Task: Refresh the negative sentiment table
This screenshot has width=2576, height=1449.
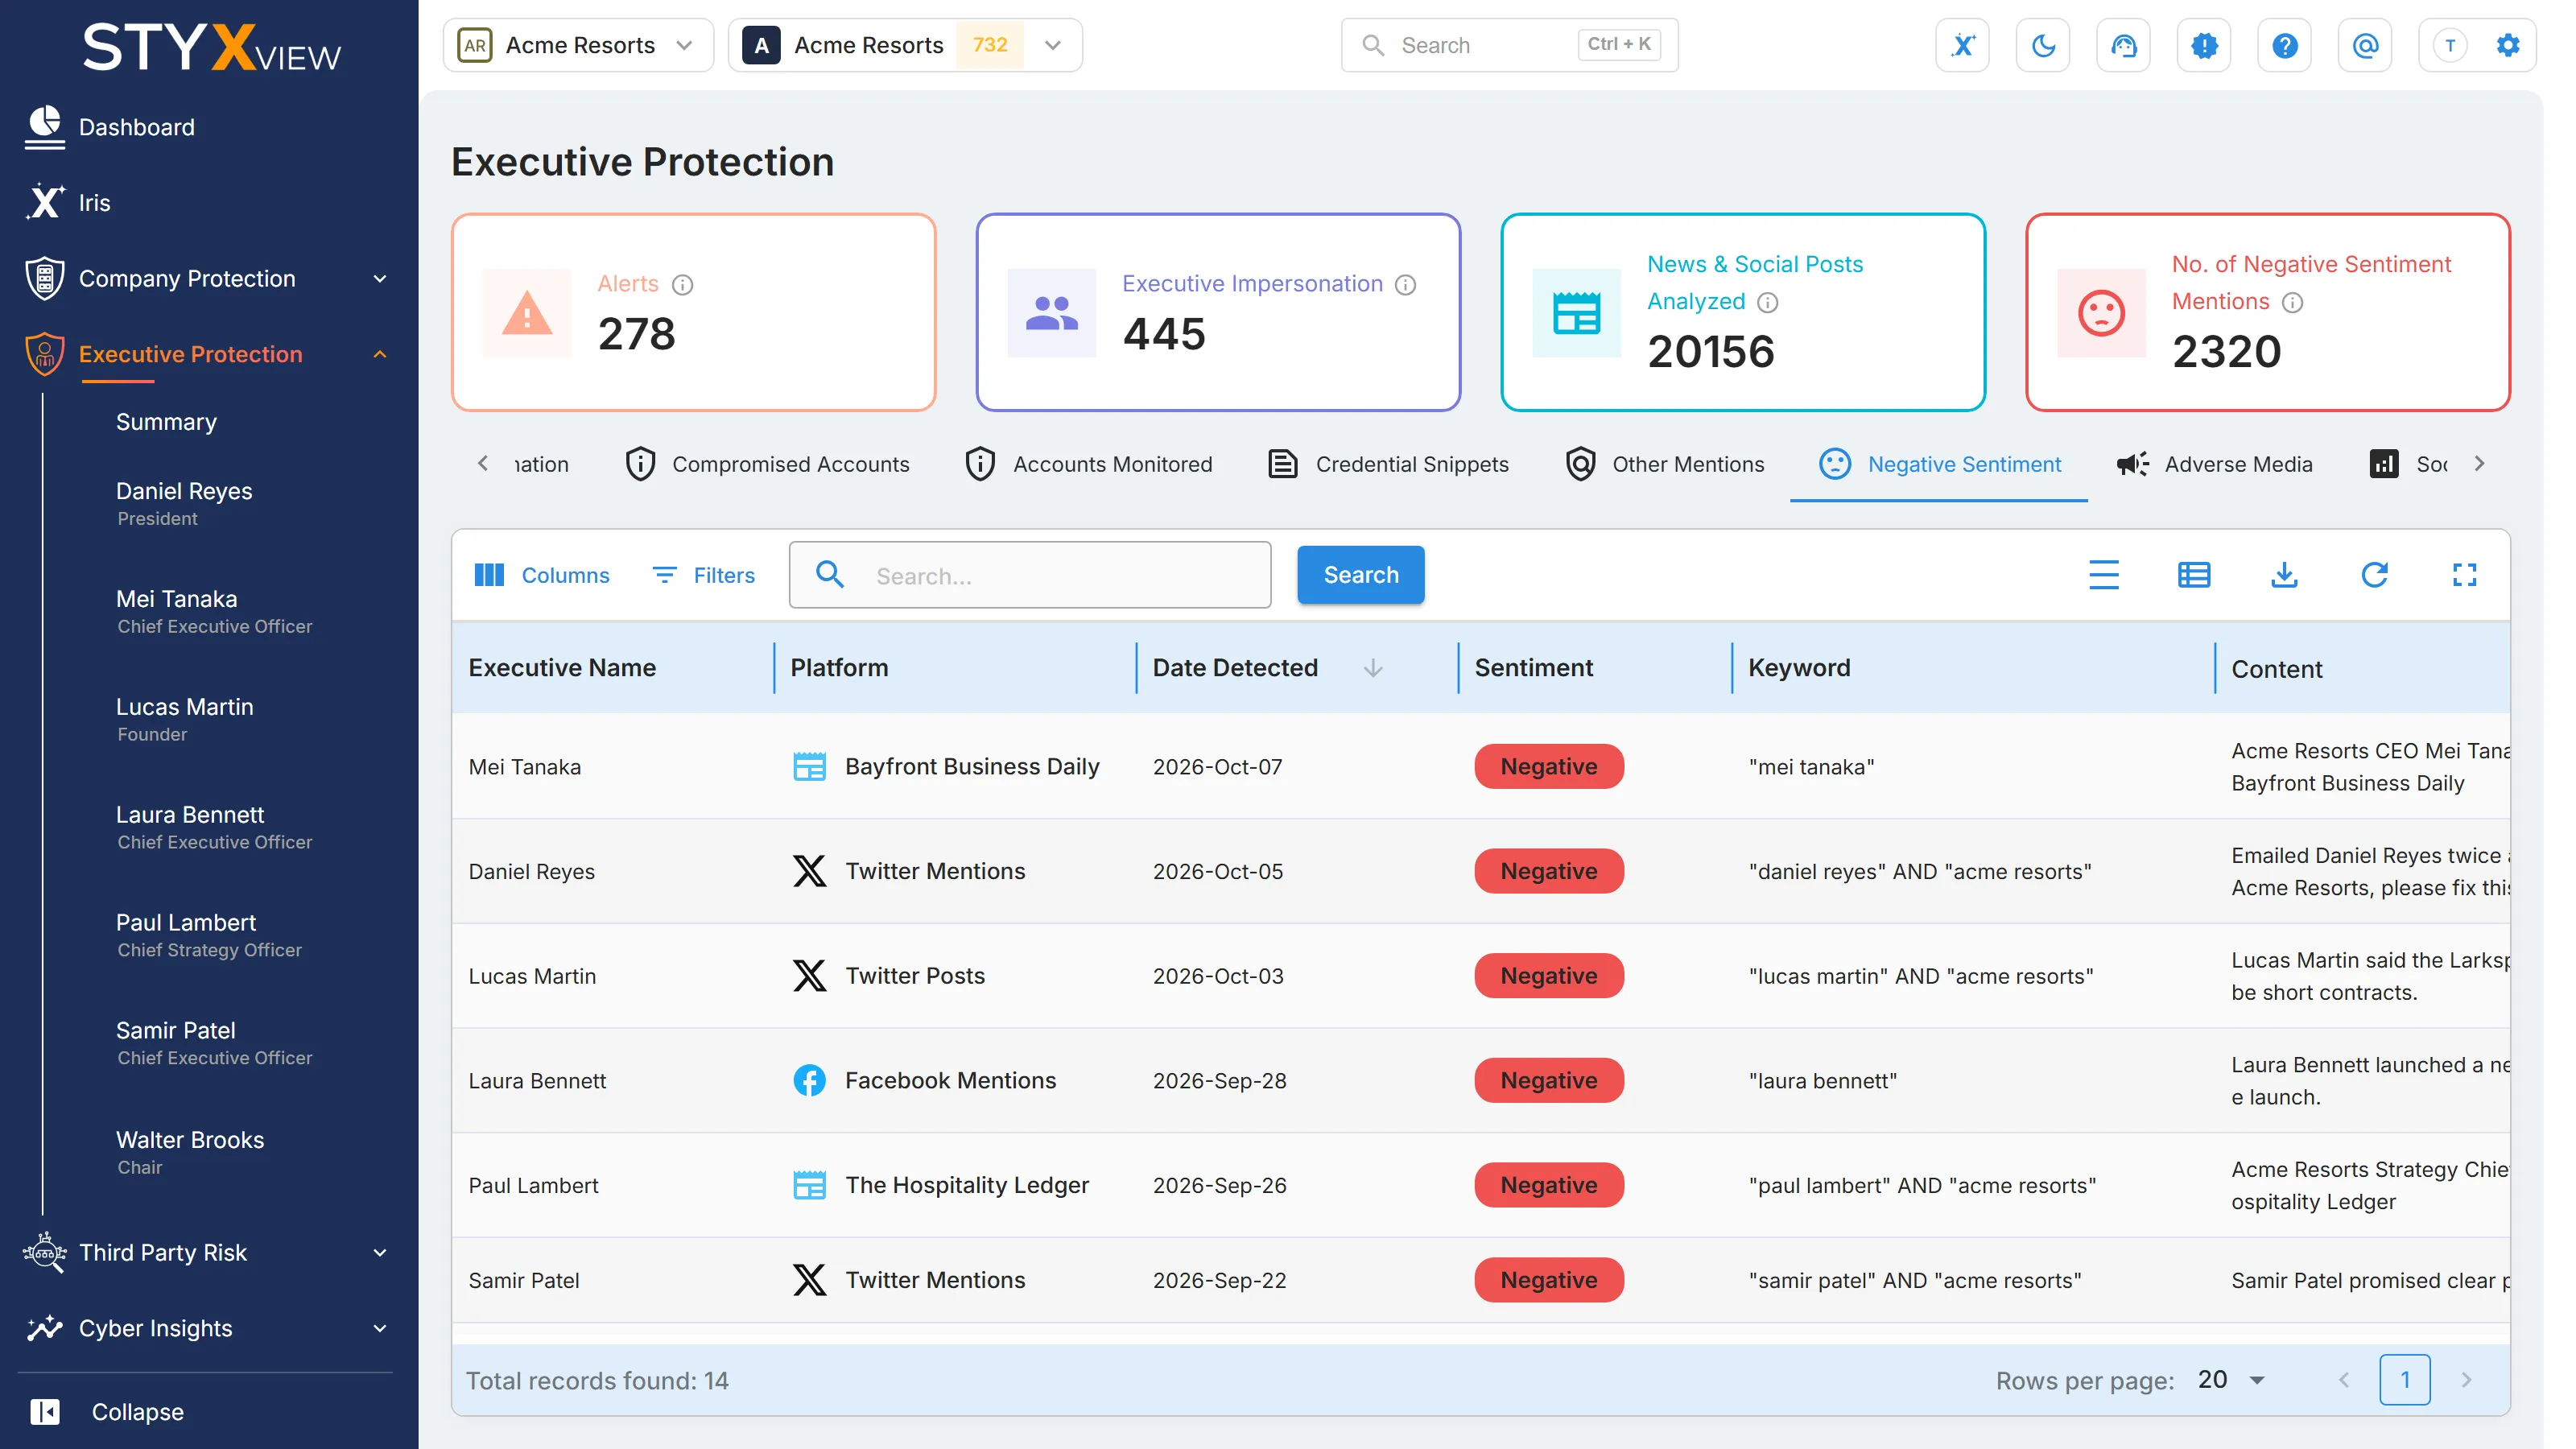Action: (x=2375, y=575)
